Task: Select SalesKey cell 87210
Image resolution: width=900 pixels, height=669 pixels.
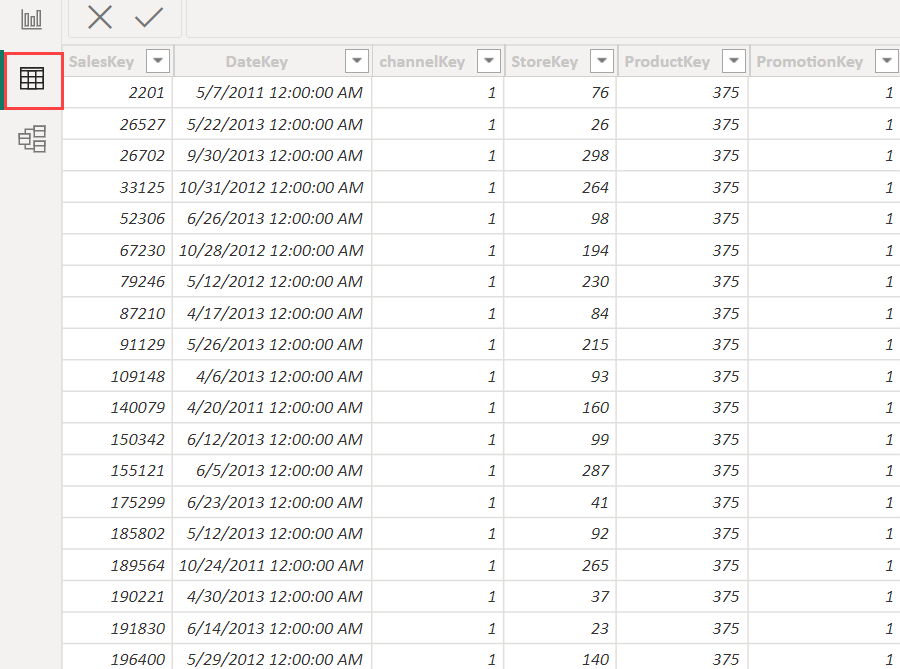Action: click(118, 313)
